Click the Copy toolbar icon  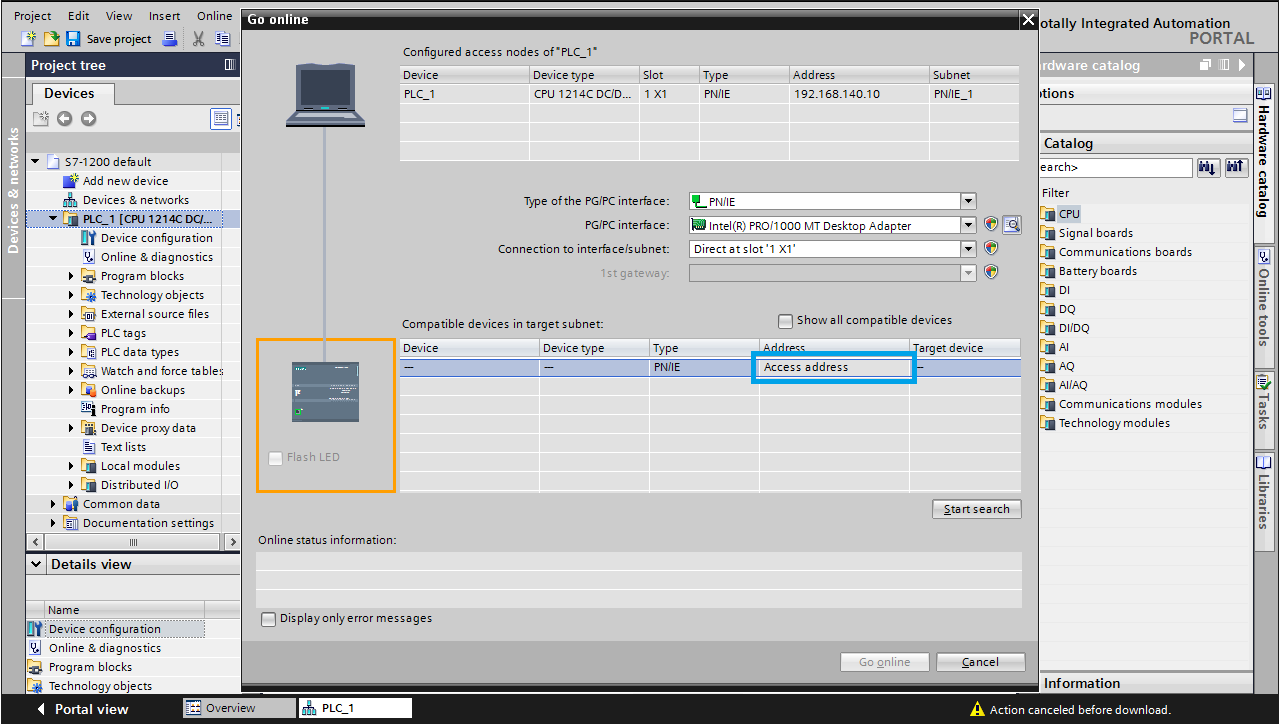[x=222, y=39]
